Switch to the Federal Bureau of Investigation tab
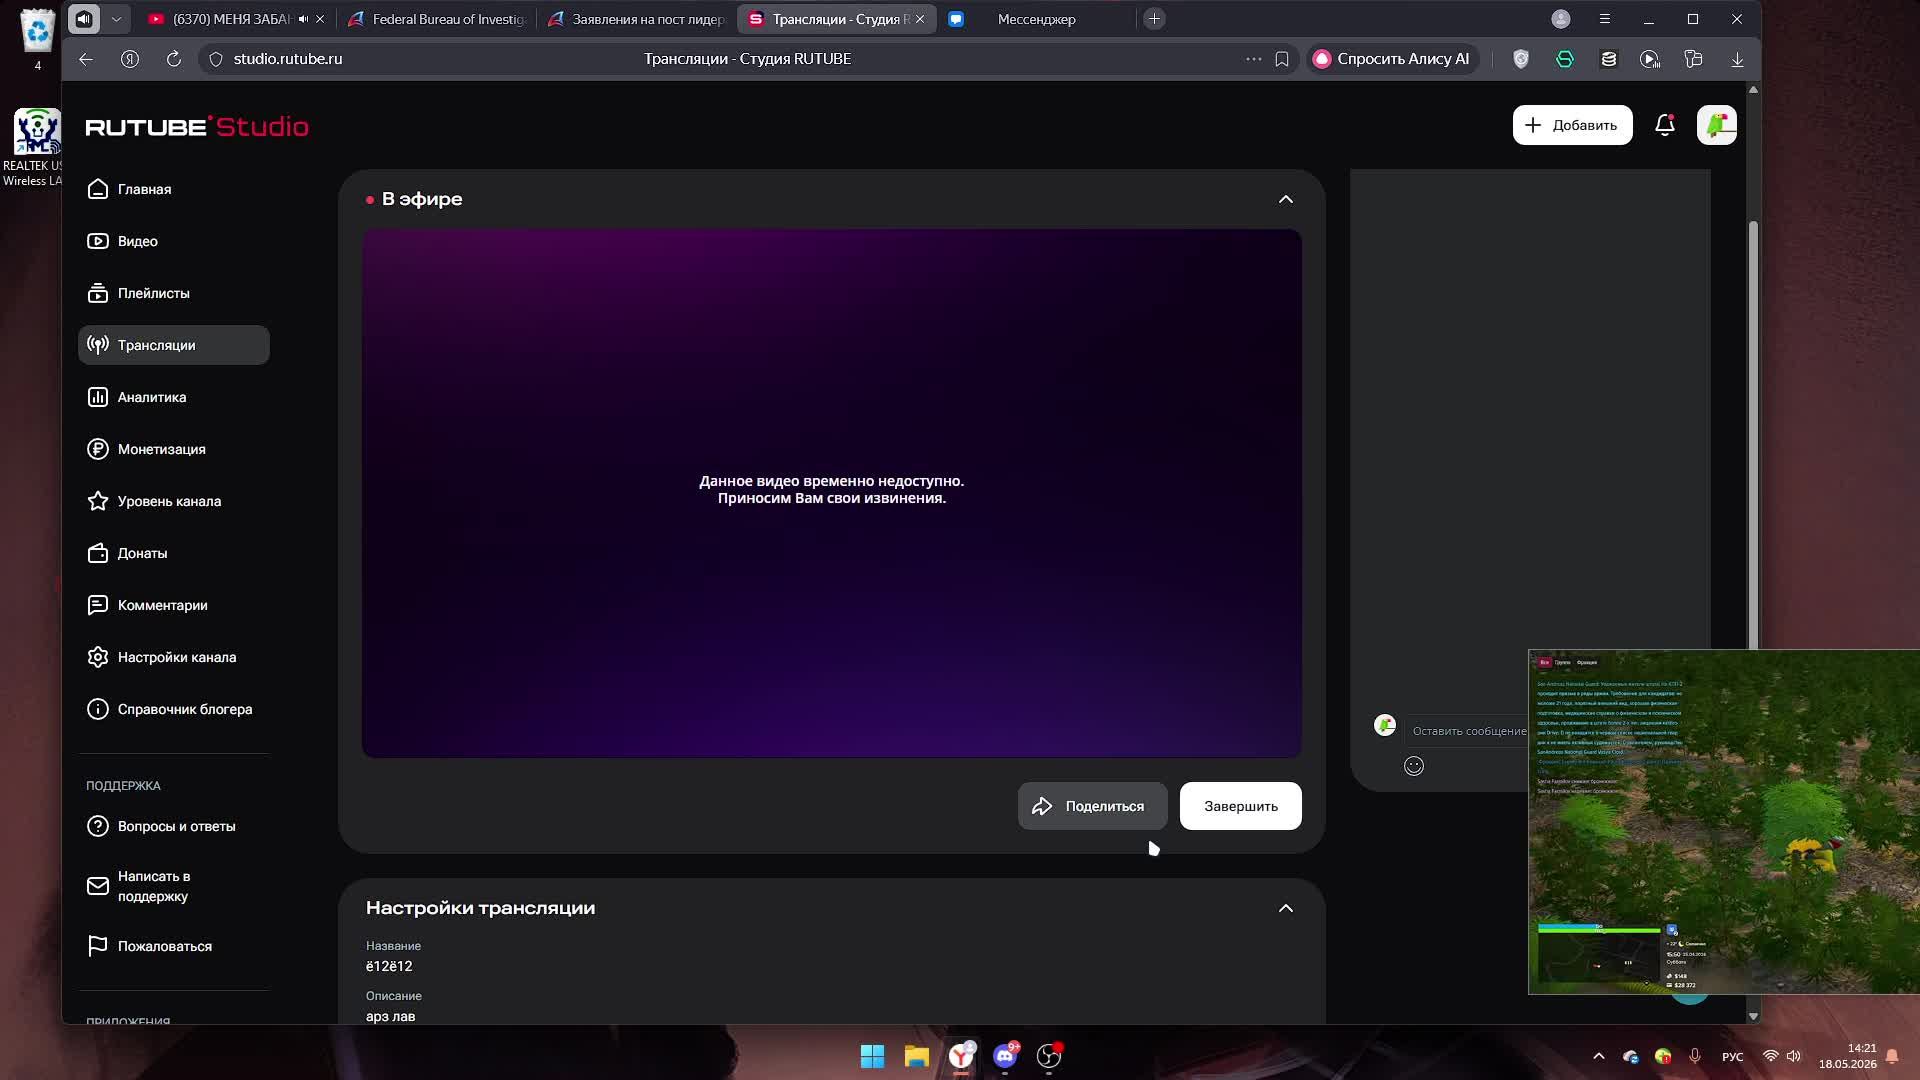This screenshot has height=1080, width=1920. click(438, 19)
